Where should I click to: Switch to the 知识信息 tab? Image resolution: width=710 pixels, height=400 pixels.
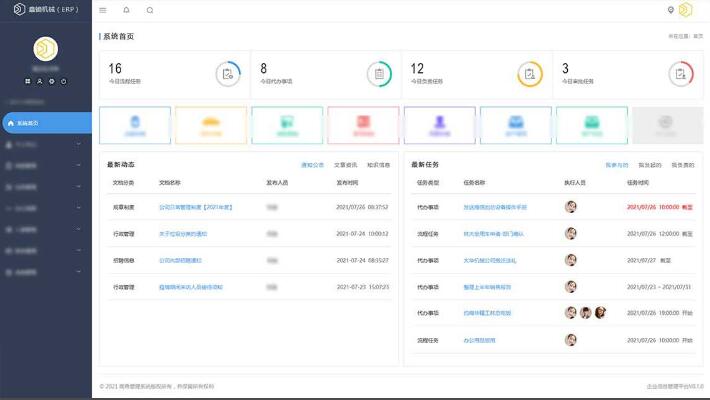point(378,164)
